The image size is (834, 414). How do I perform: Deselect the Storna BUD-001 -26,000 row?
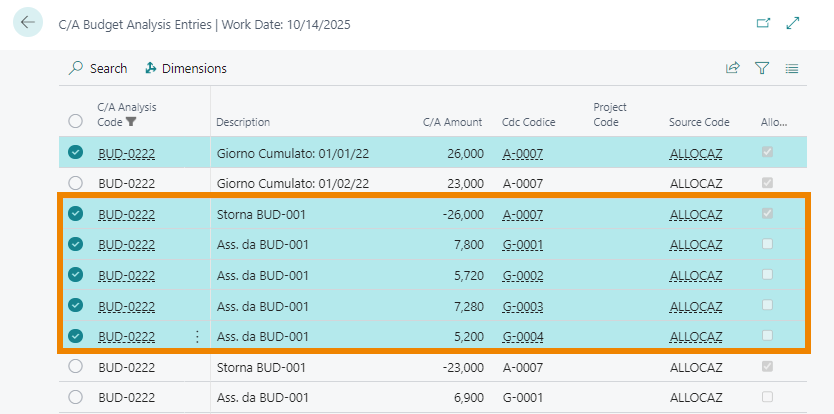click(75, 214)
